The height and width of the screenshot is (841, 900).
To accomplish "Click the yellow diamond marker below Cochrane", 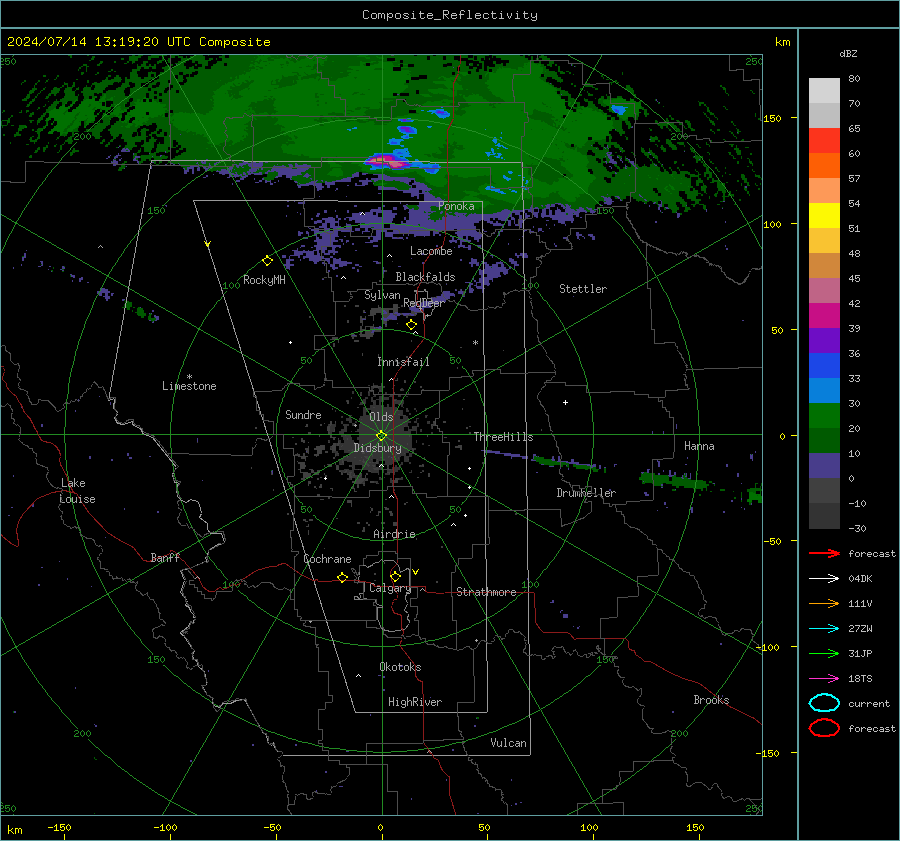I will pos(342,577).
